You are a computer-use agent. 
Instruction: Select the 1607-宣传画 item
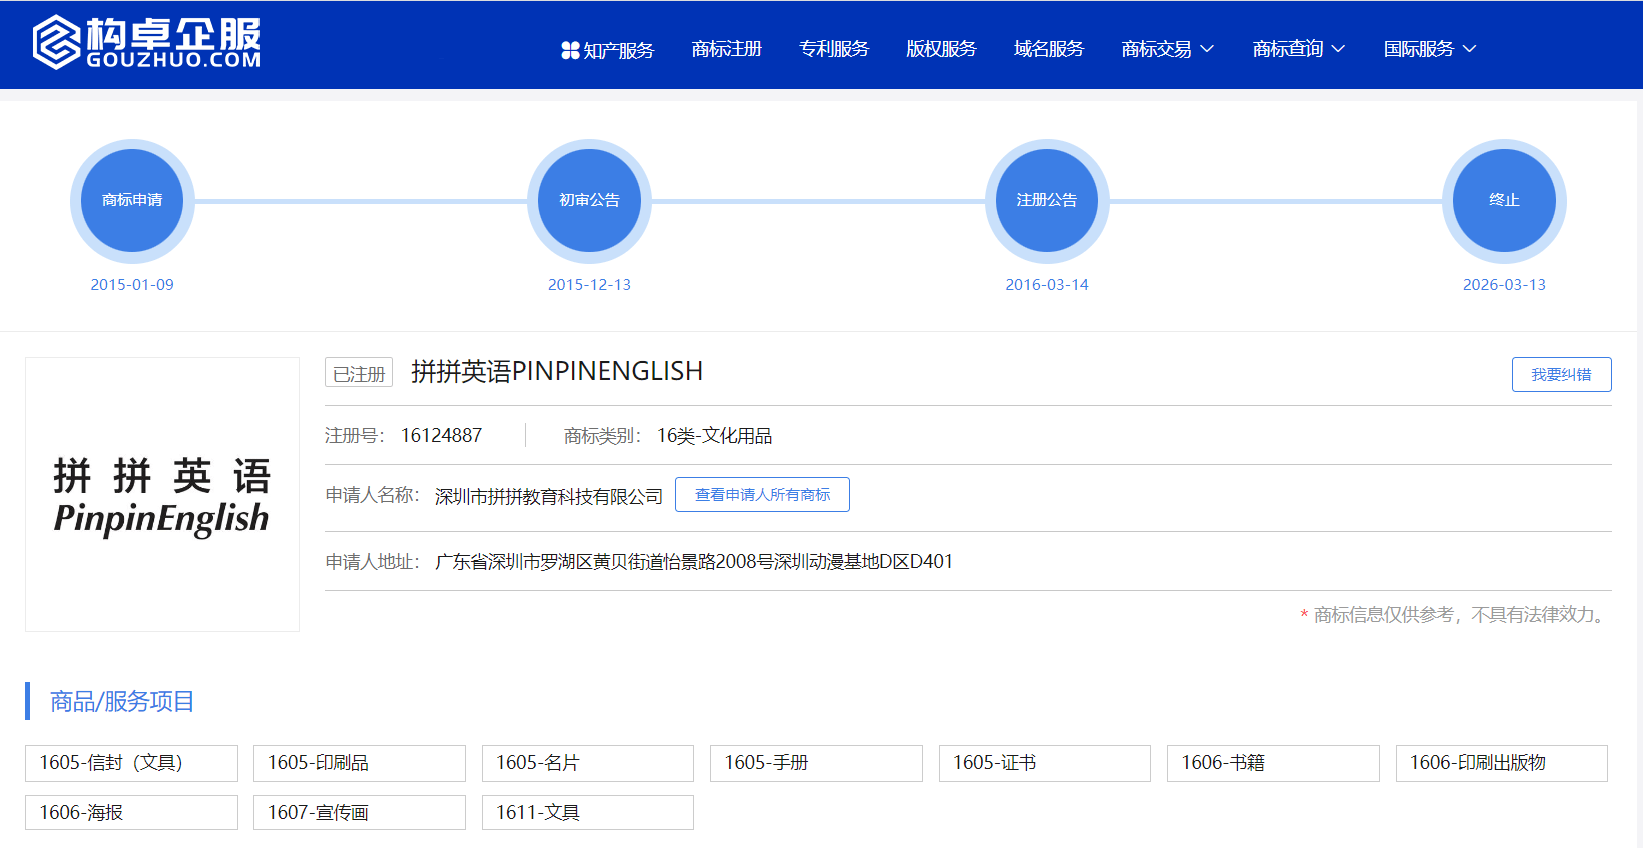[359, 812]
